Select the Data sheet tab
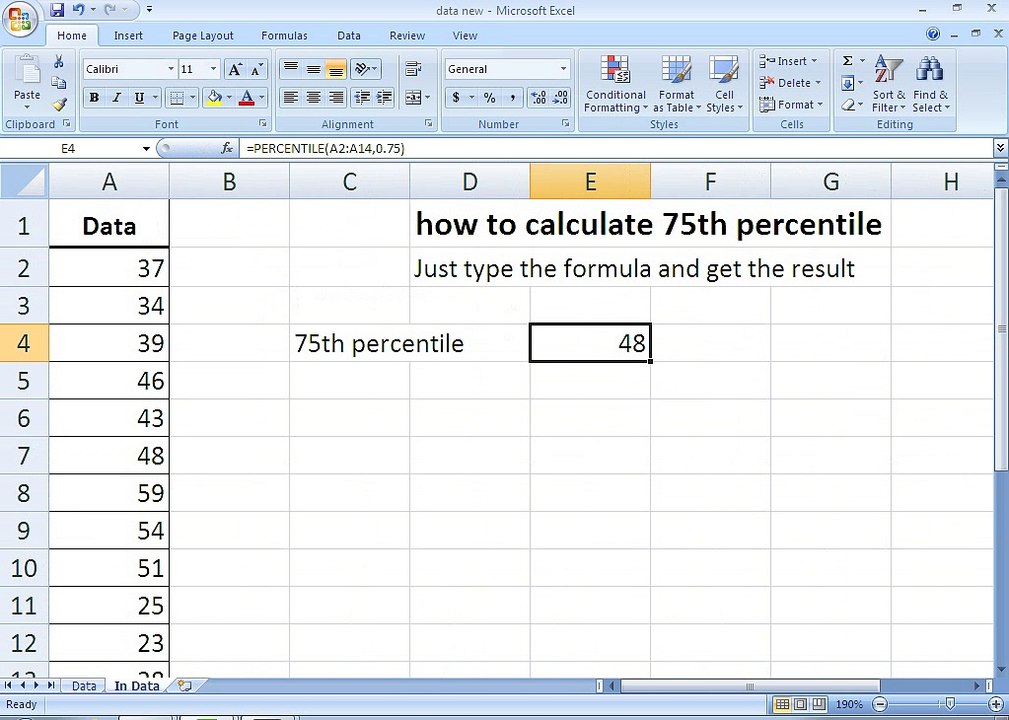Screen dimensions: 1009x720 84,686
